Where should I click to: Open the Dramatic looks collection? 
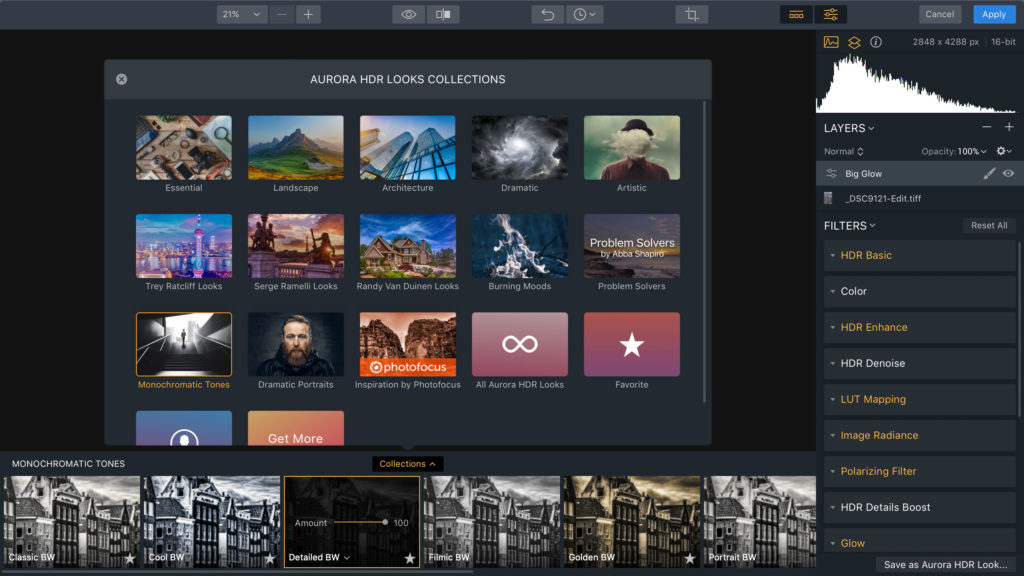click(520, 148)
